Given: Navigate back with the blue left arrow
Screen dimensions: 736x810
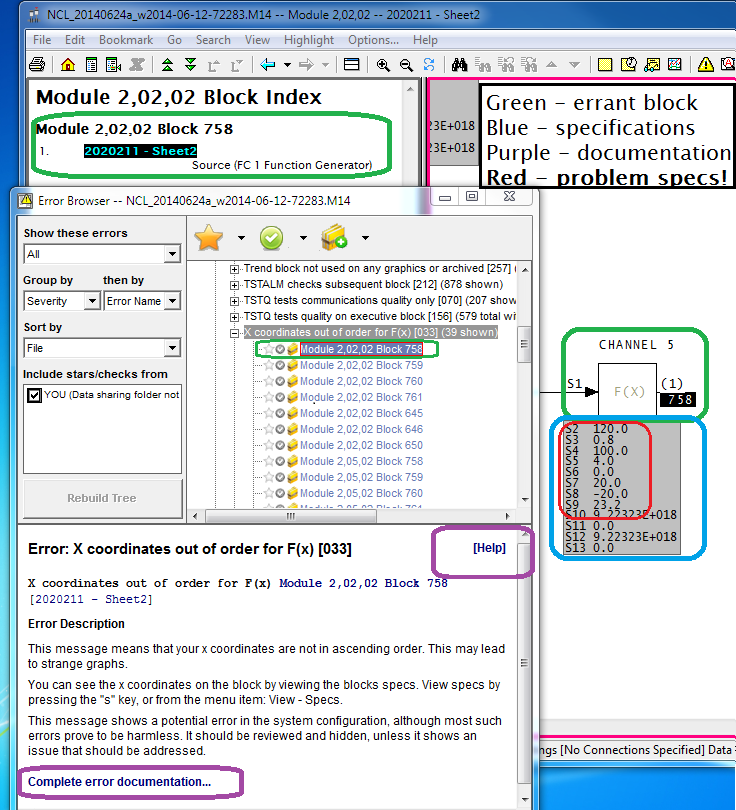Looking at the screenshot, I should pos(268,65).
